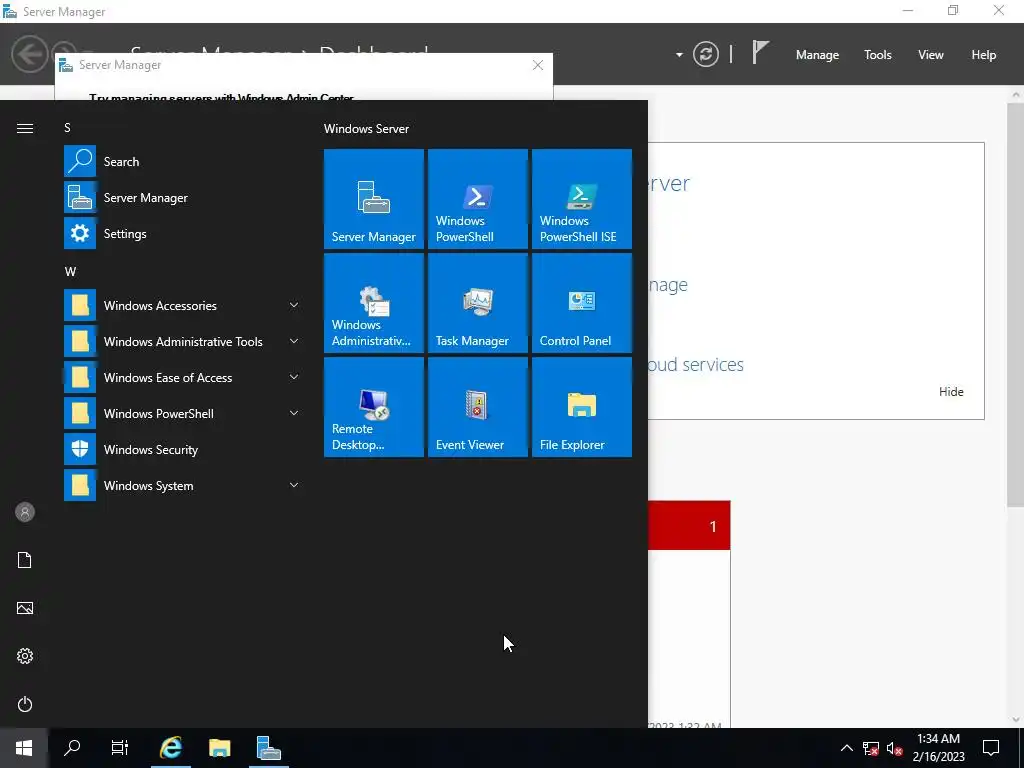The width and height of the screenshot is (1024, 768).
Task: Open the Remote Desktop Connection tile
Action: pyautogui.click(x=374, y=407)
